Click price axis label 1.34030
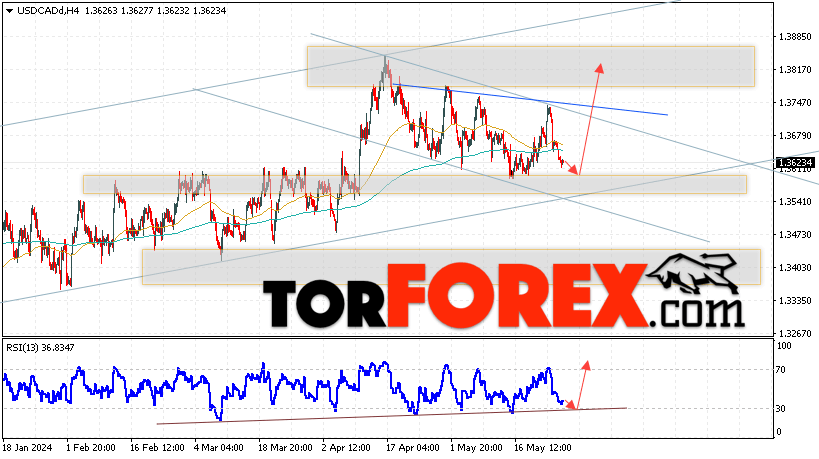The width and height of the screenshot is (819, 459). tap(795, 267)
